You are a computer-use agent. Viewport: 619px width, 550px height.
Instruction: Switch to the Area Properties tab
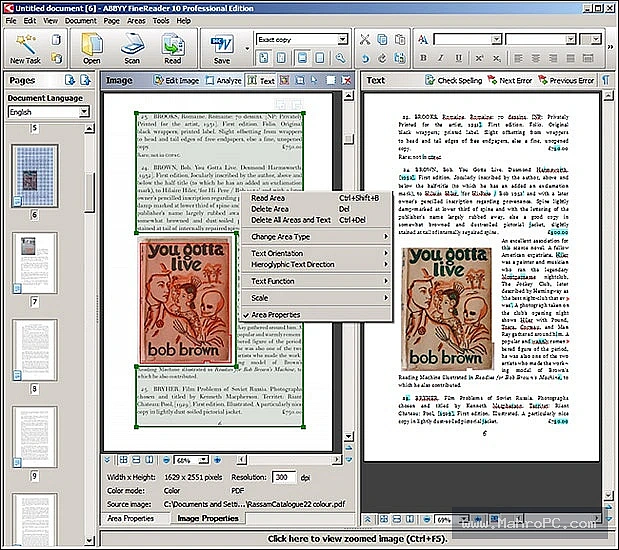[131, 518]
